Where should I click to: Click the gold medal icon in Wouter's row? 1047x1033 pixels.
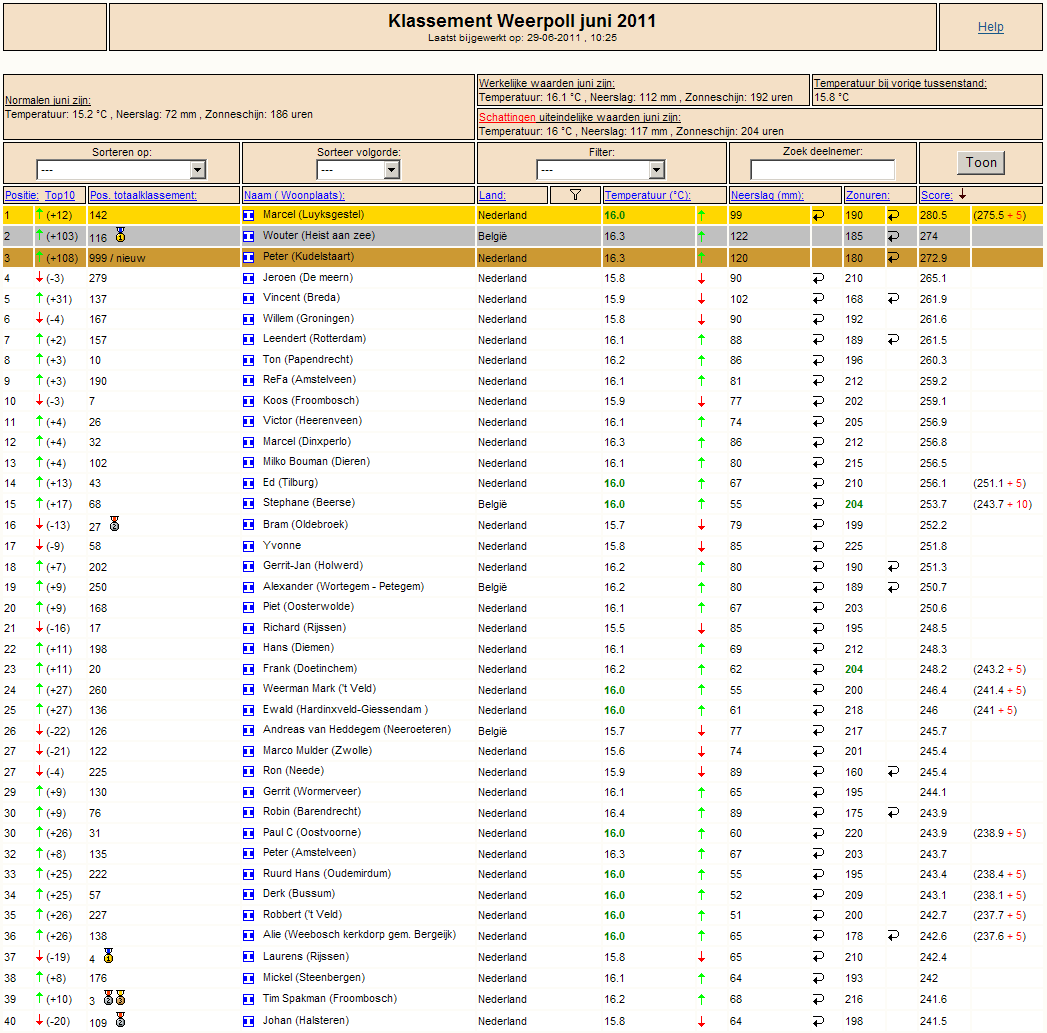pos(119,236)
